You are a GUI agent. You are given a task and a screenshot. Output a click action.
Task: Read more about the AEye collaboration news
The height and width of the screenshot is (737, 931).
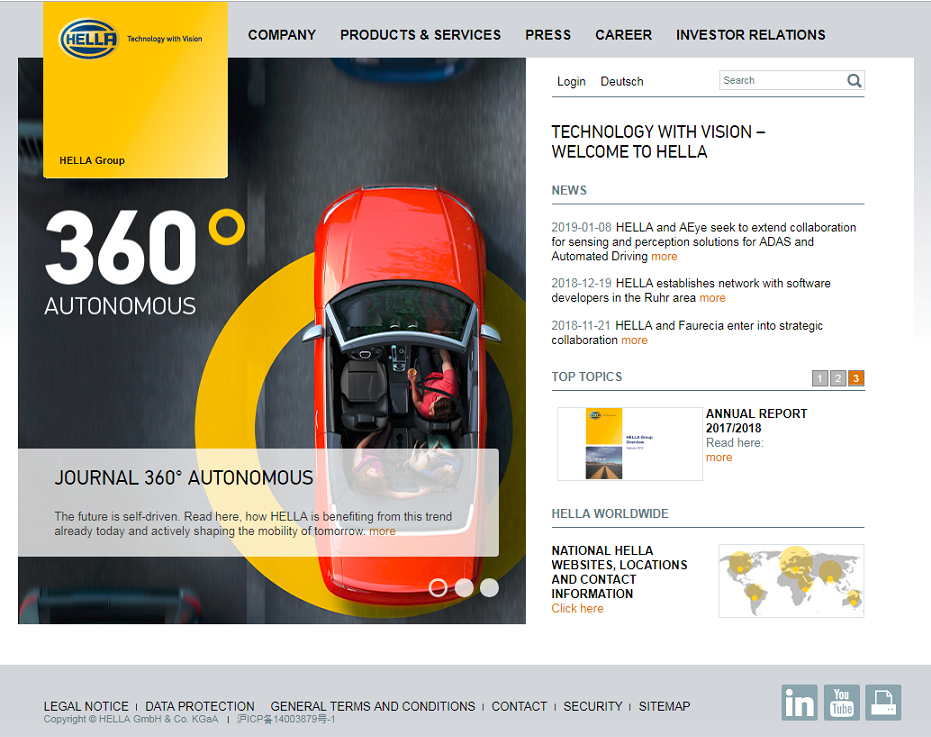tap(664, 257)
